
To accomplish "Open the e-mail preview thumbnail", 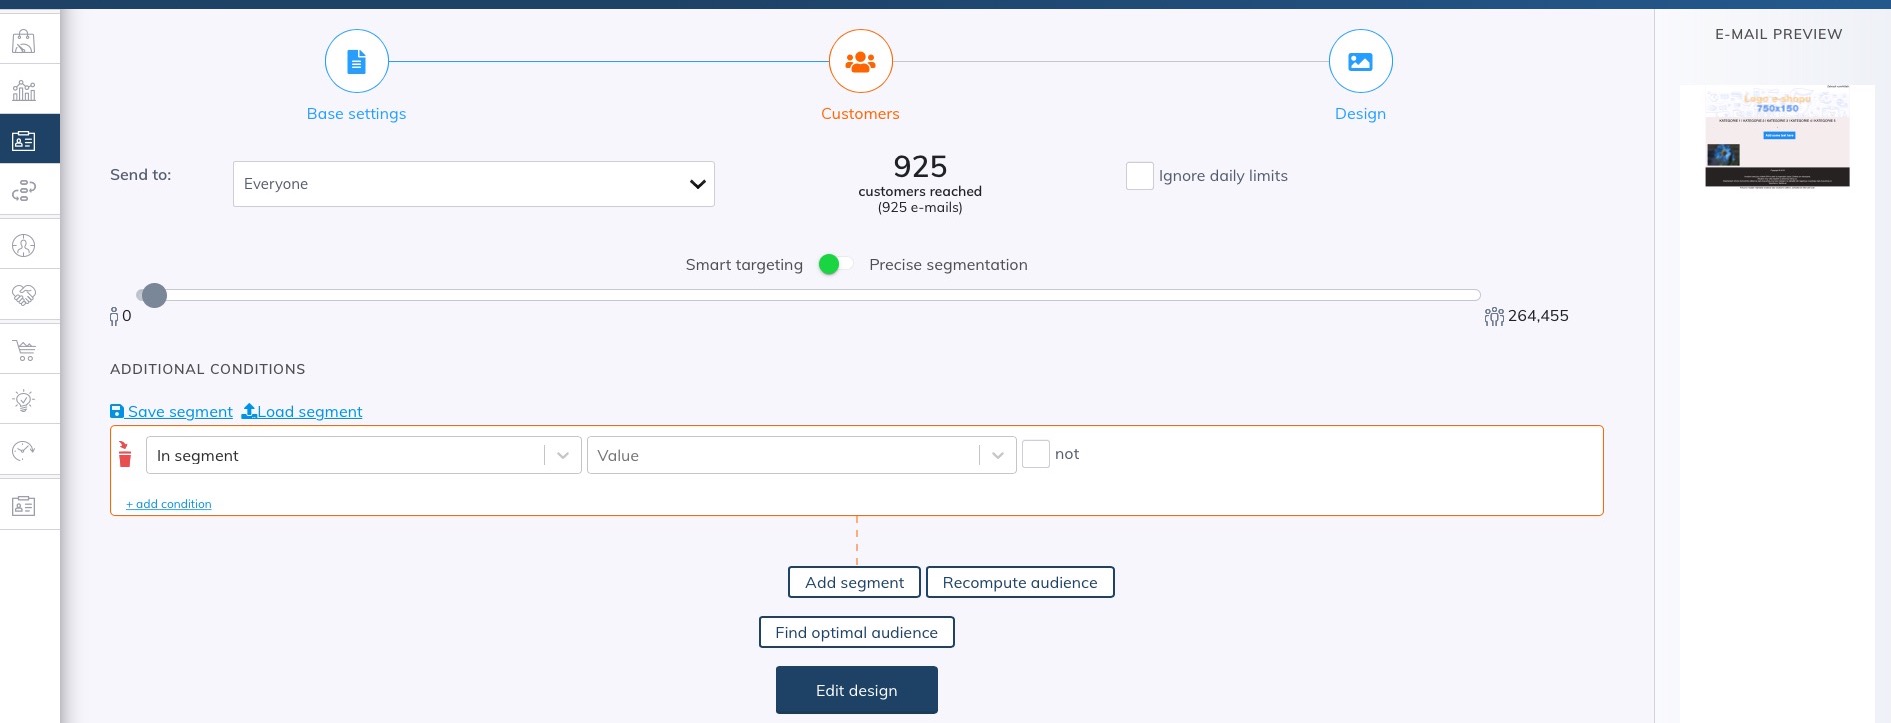I will click(1777, 137).
